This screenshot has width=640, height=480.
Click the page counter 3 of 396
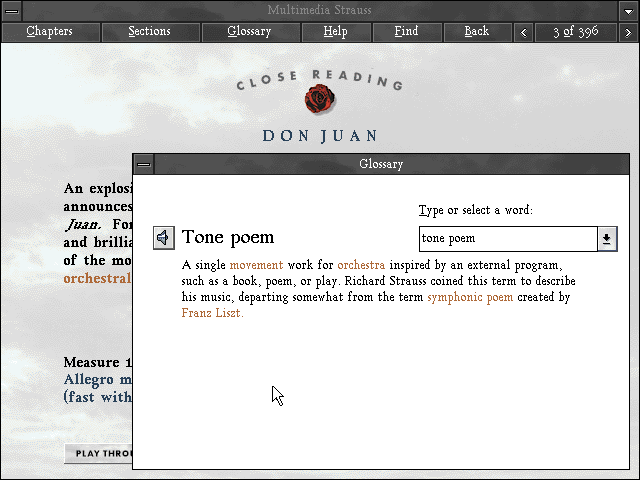pyautogui.click(x=576, y=32)
